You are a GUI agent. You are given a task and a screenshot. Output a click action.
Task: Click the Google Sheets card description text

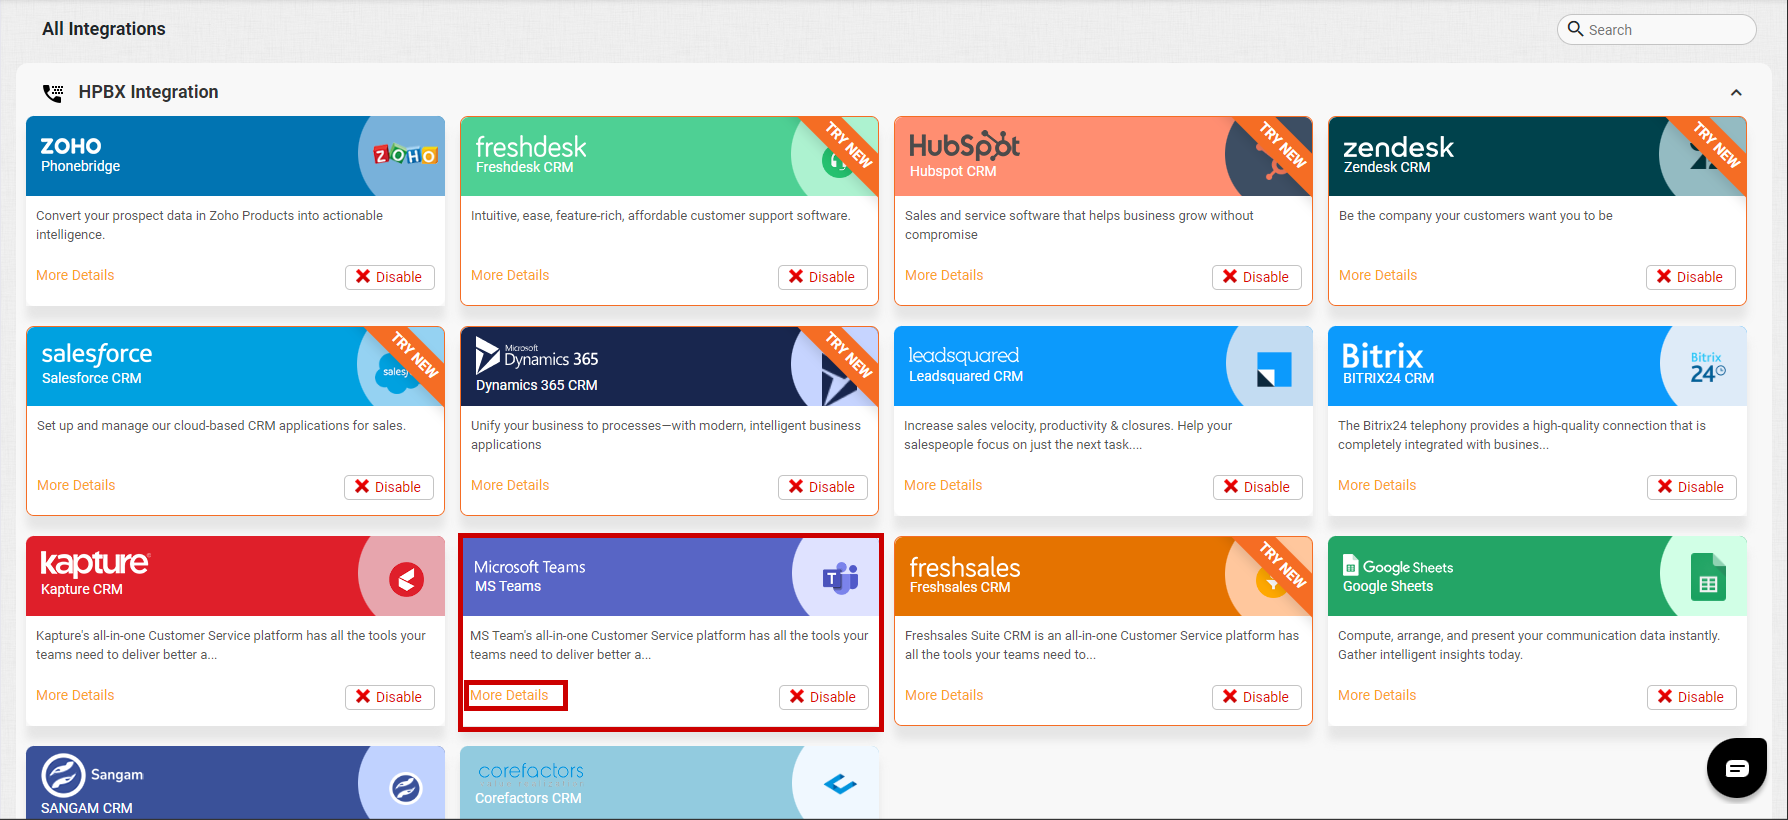(1529, 645)
